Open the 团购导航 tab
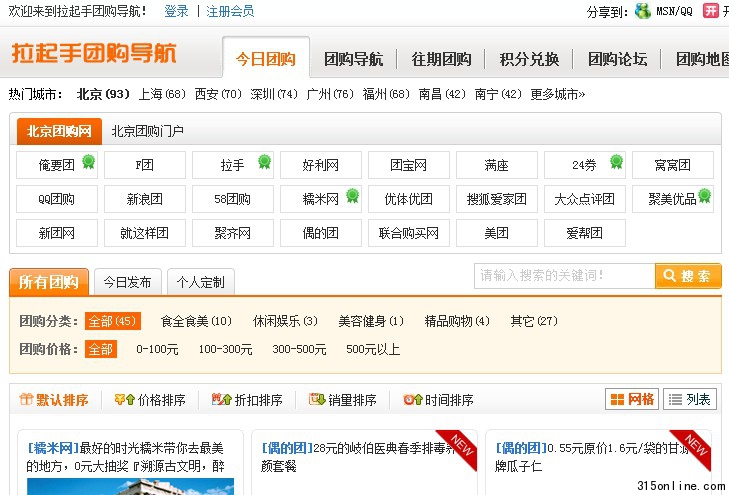This screenshot has width=729, height=495. (353, 59)
